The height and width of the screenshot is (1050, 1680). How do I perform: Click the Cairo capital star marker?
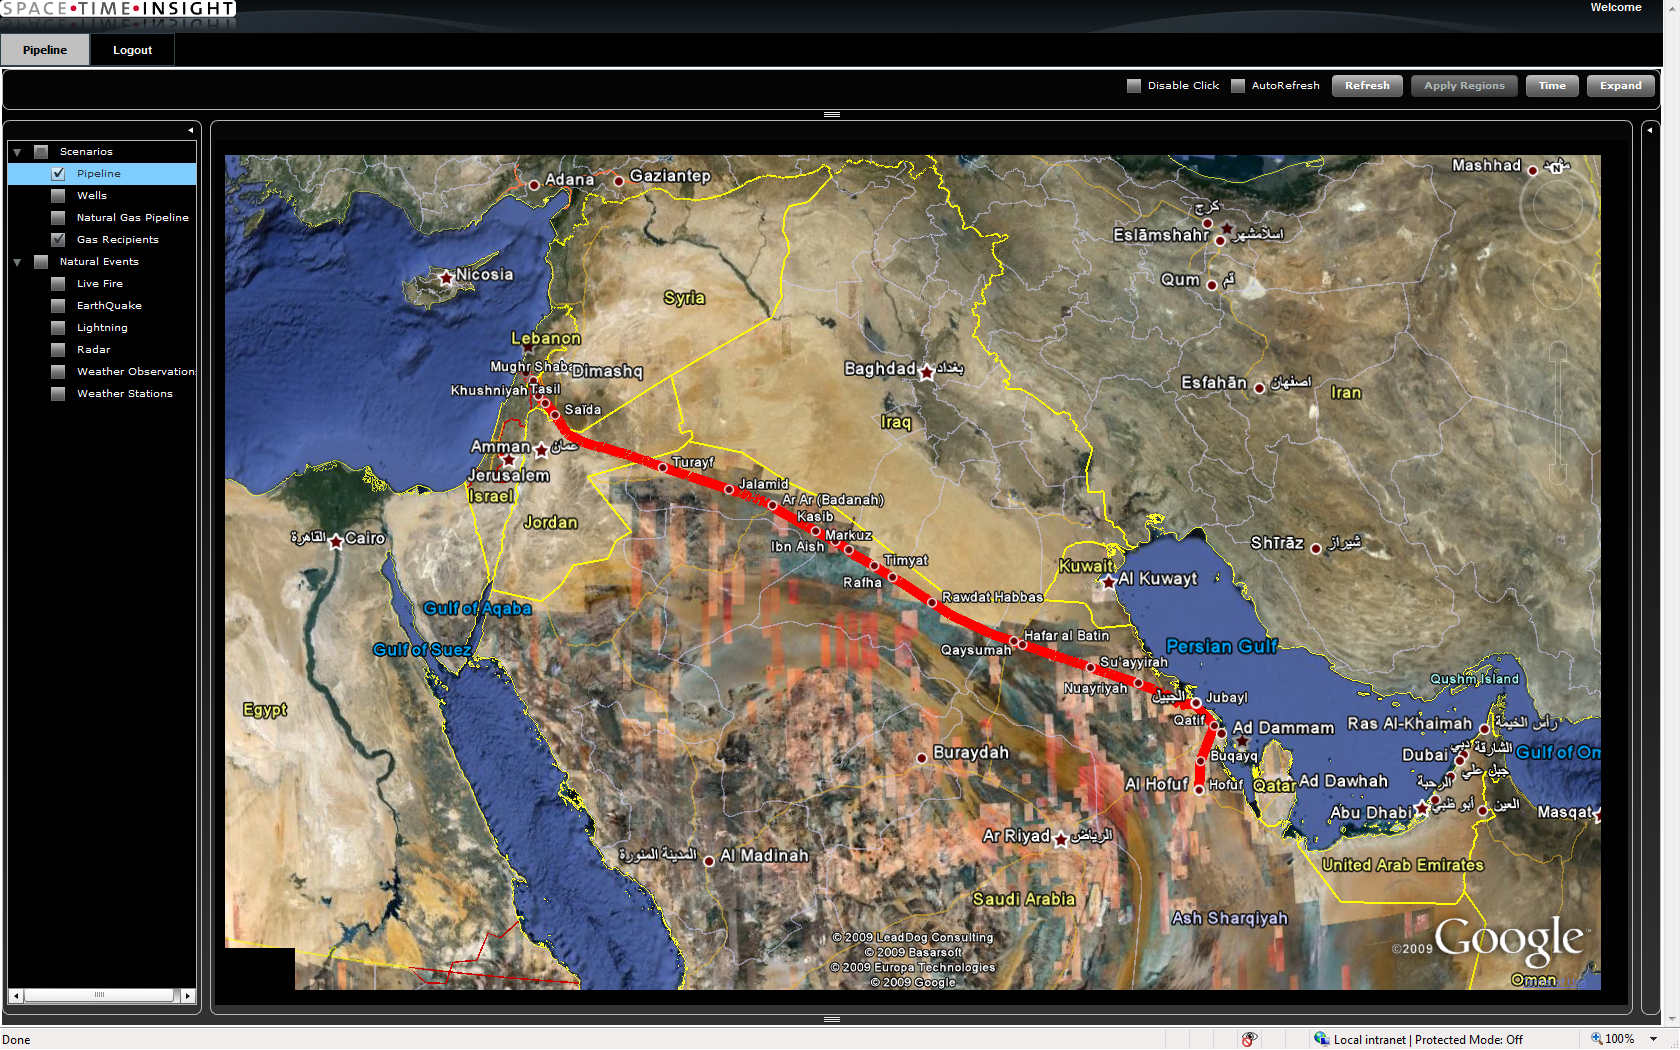click(x=336, y=541)
